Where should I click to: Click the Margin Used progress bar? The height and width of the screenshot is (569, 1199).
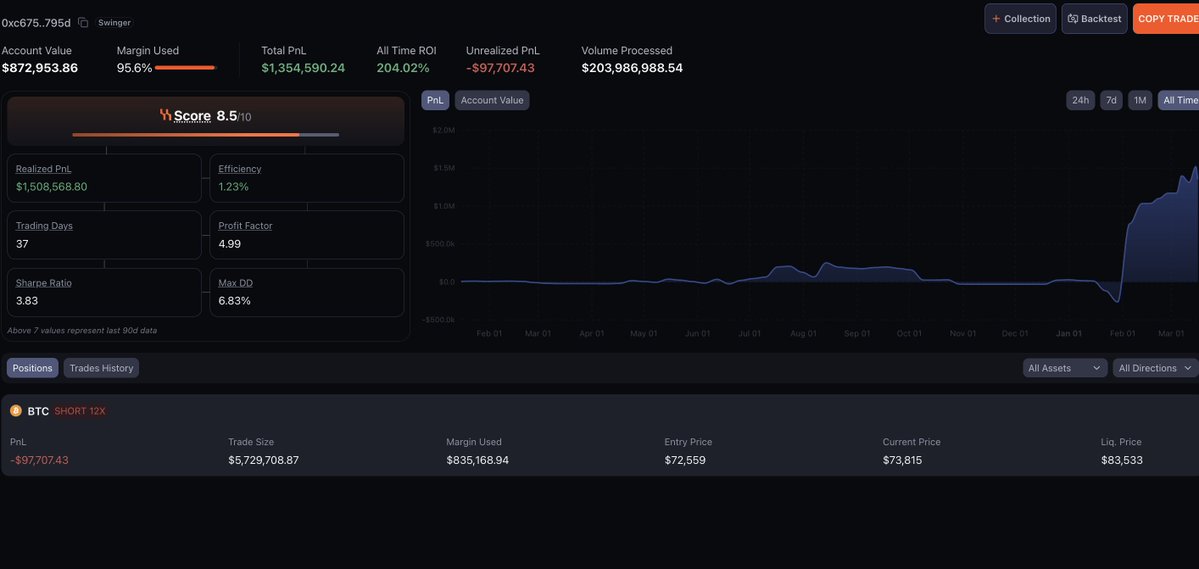(x=186, y=68)
